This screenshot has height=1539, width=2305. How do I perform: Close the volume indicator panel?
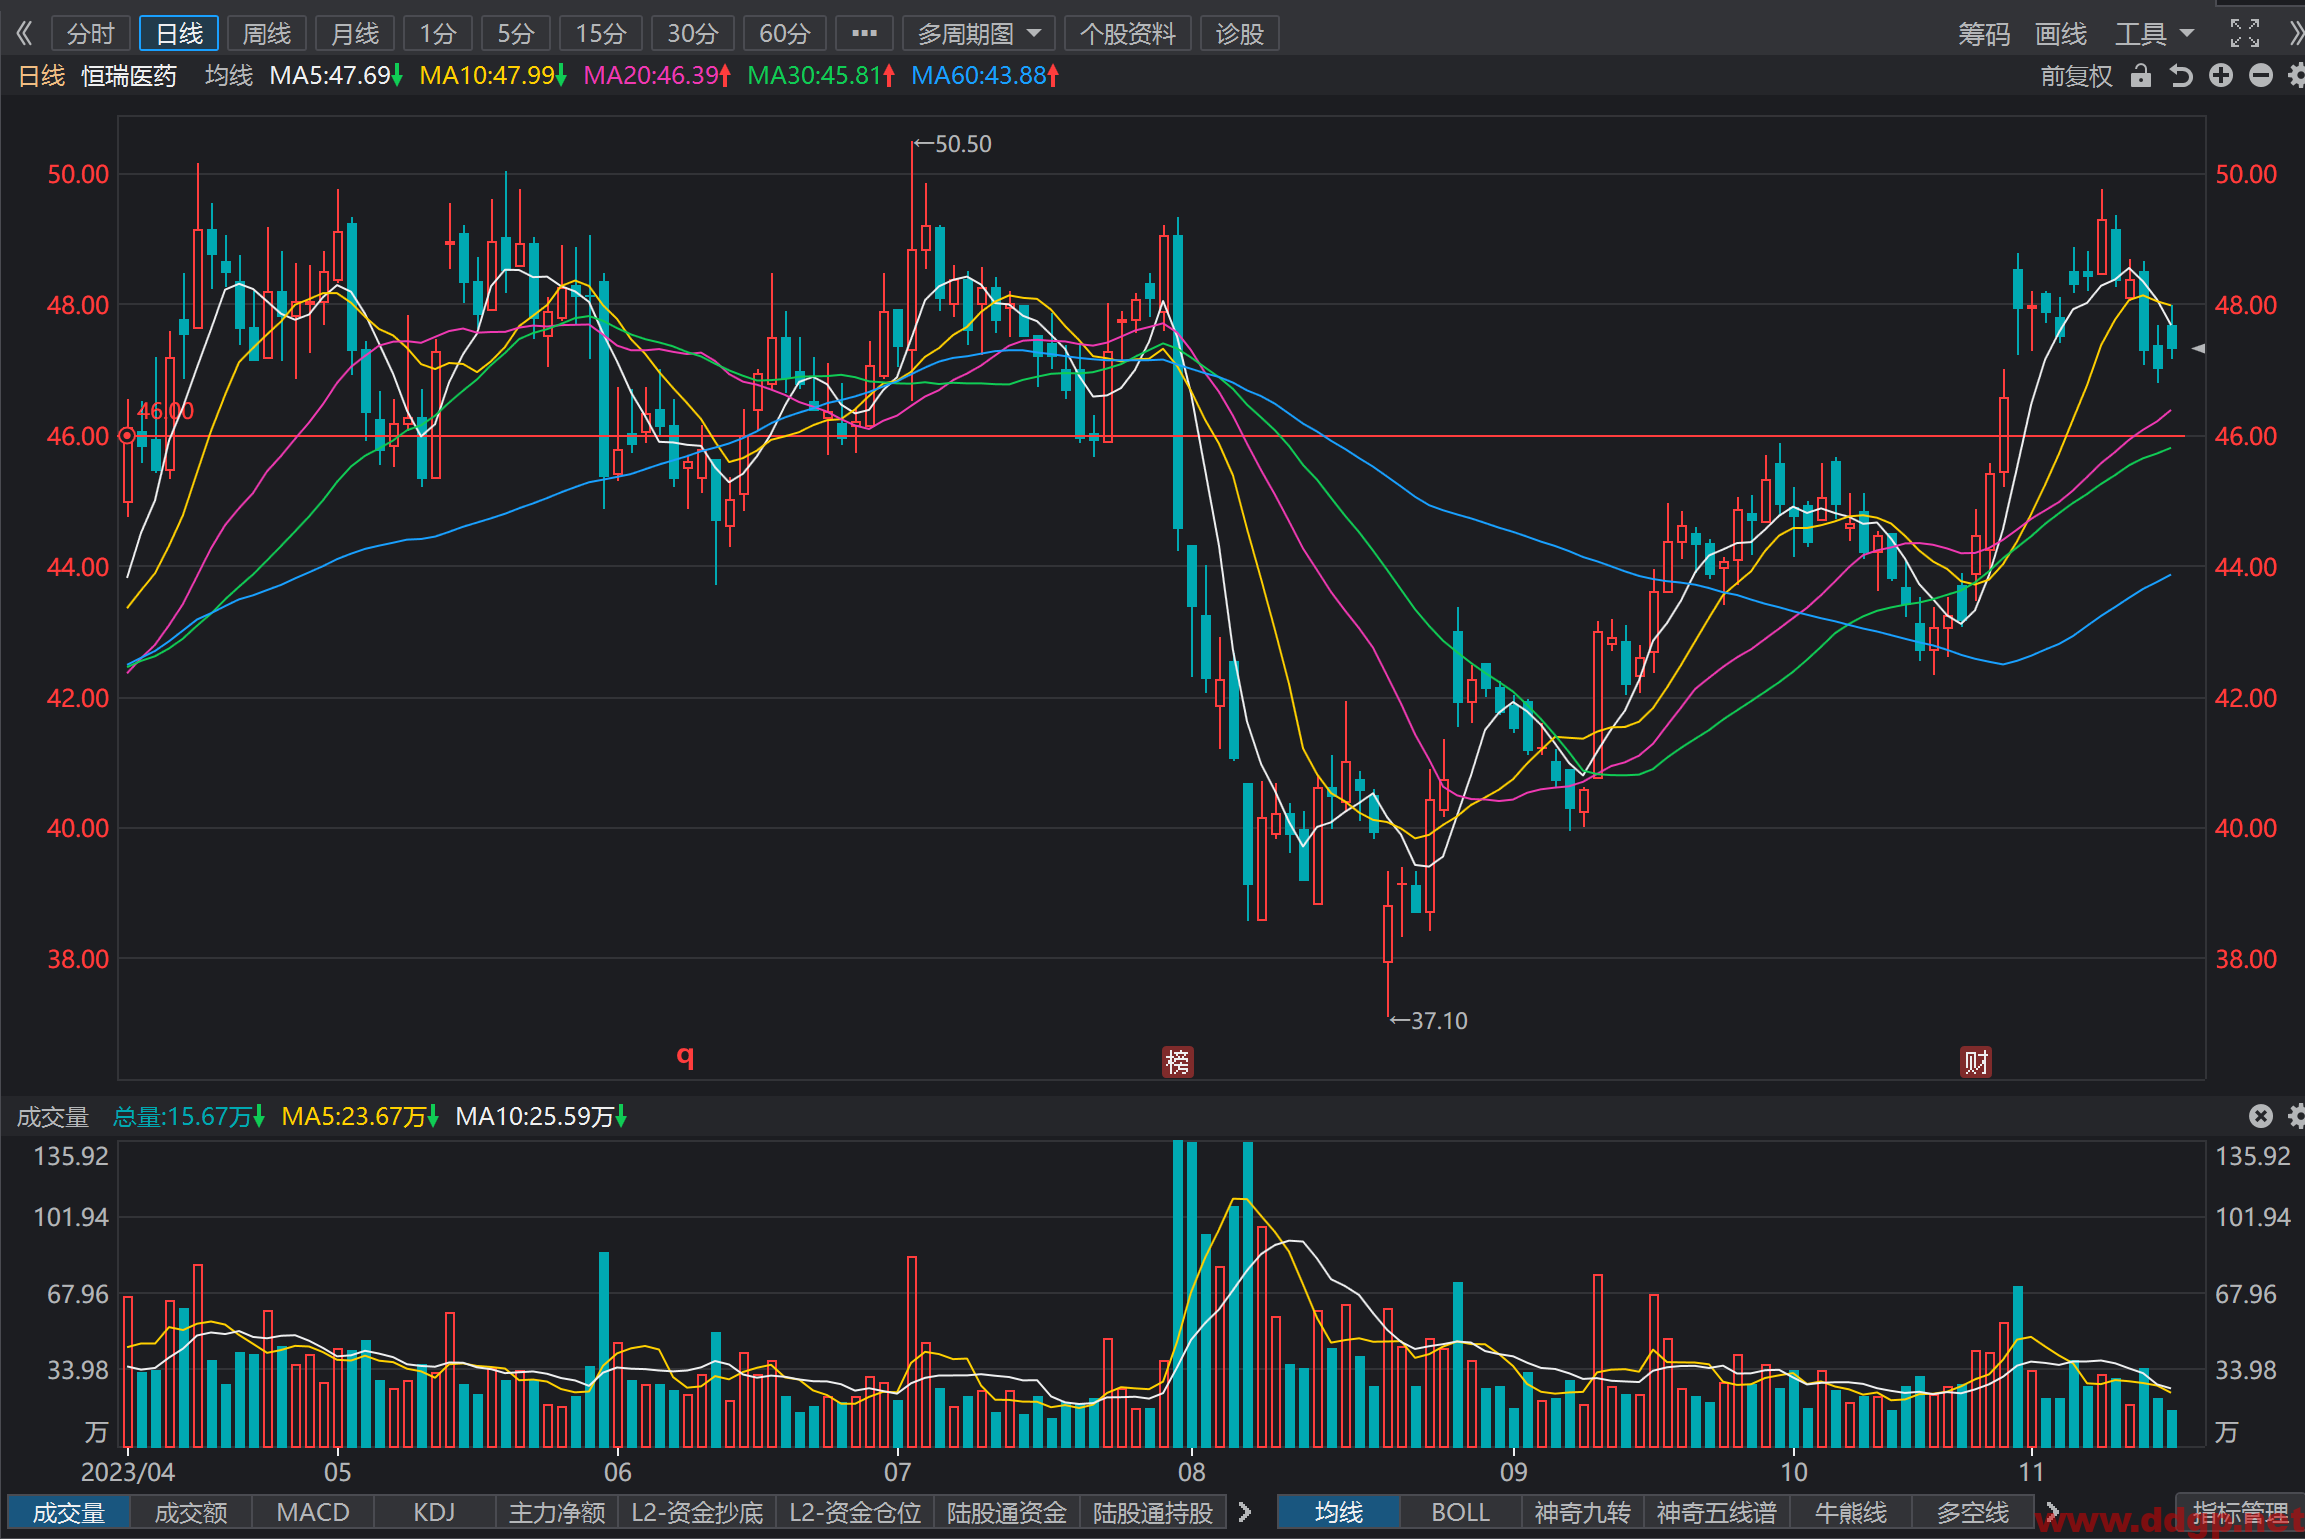(x=2260, y=1116)
